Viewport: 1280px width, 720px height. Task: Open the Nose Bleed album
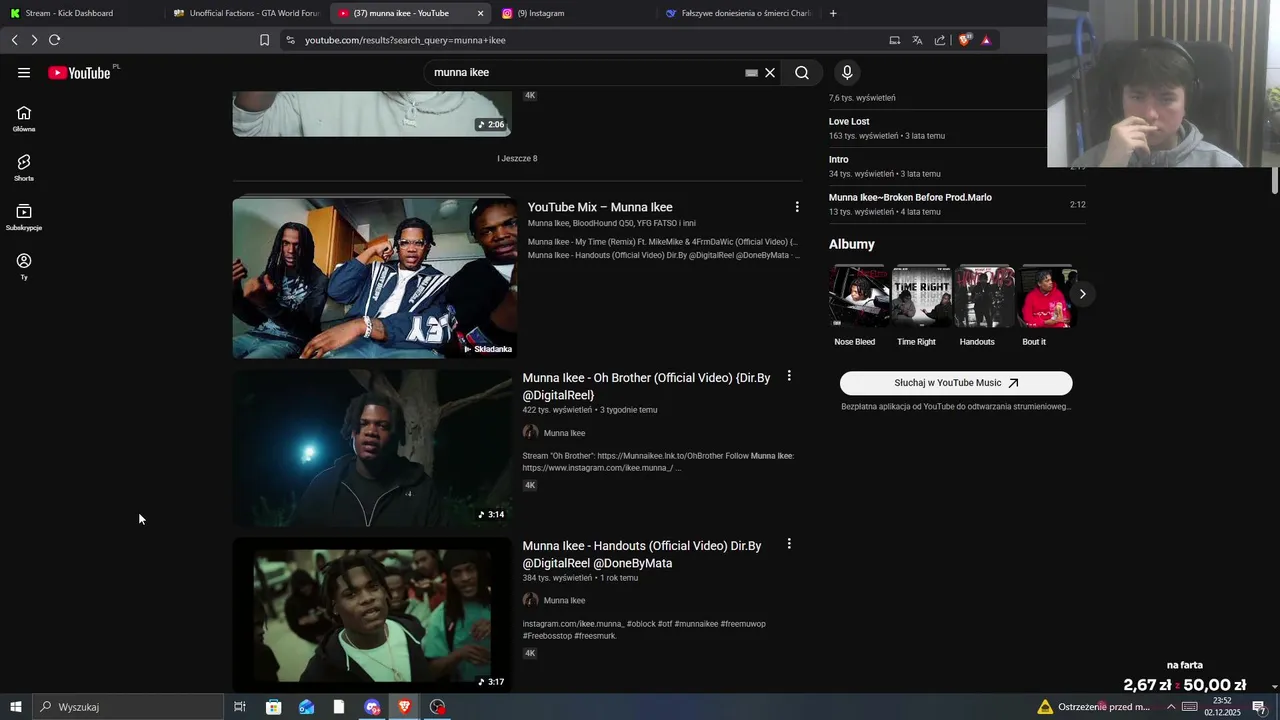[859, 296]
